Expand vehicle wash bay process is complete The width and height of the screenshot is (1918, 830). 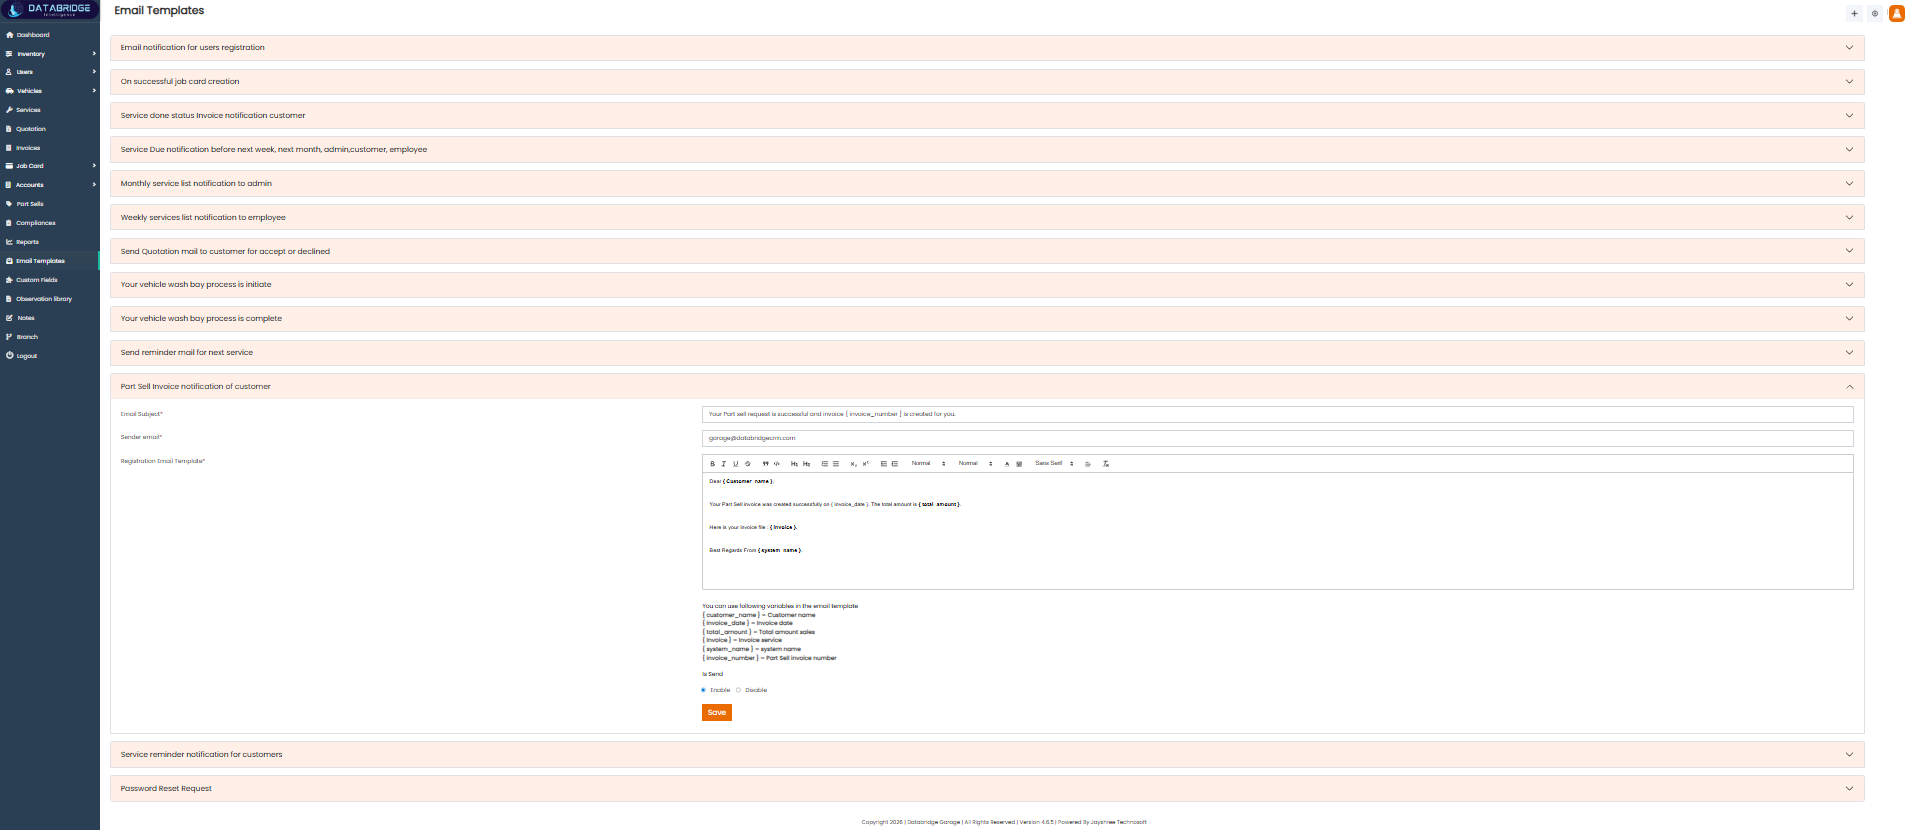tap(987, 319)
